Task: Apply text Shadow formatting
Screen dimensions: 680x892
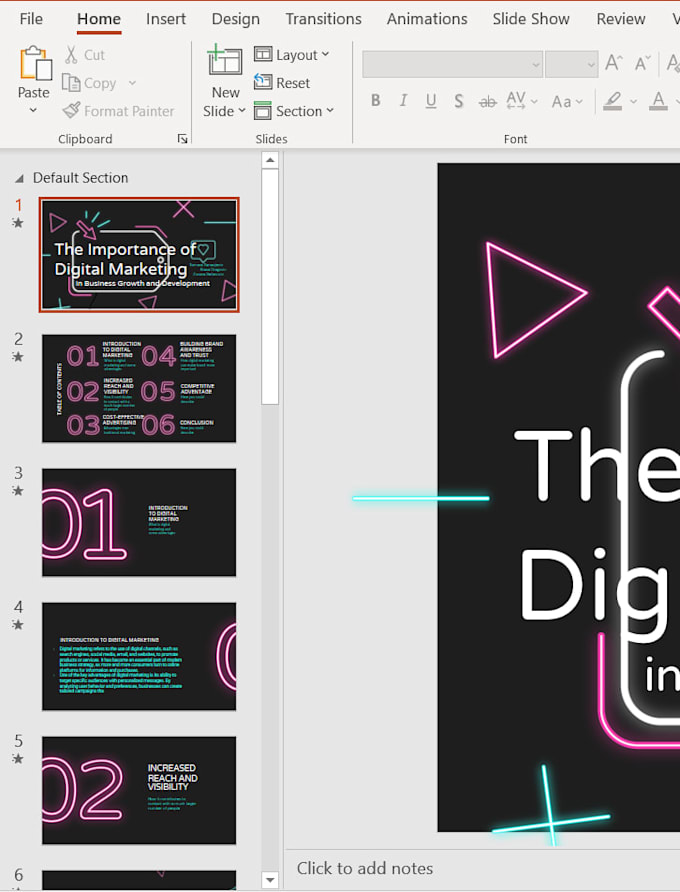Action: [x=458, y=101]
